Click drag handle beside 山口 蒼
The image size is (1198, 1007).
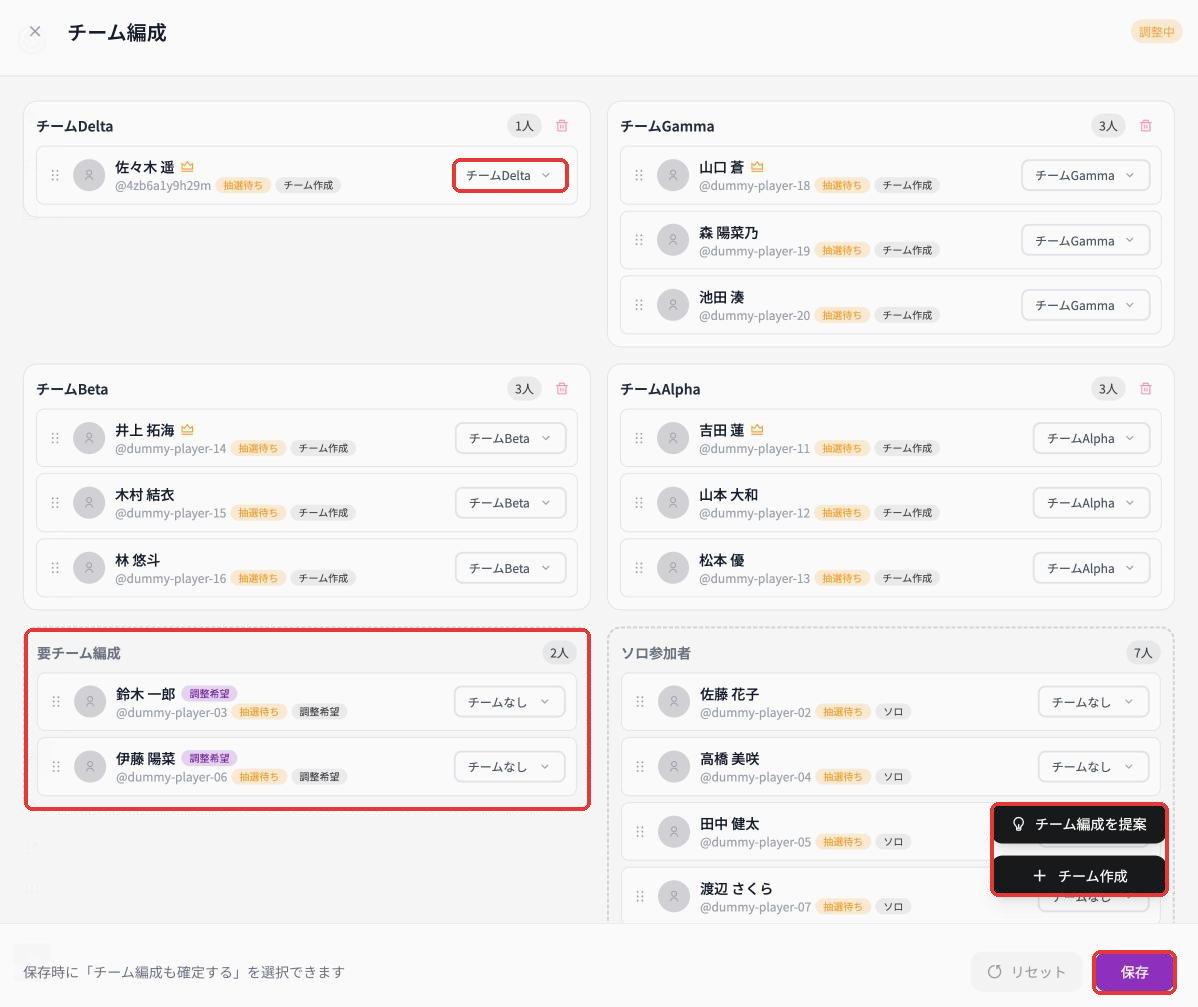tap(639, 176)
